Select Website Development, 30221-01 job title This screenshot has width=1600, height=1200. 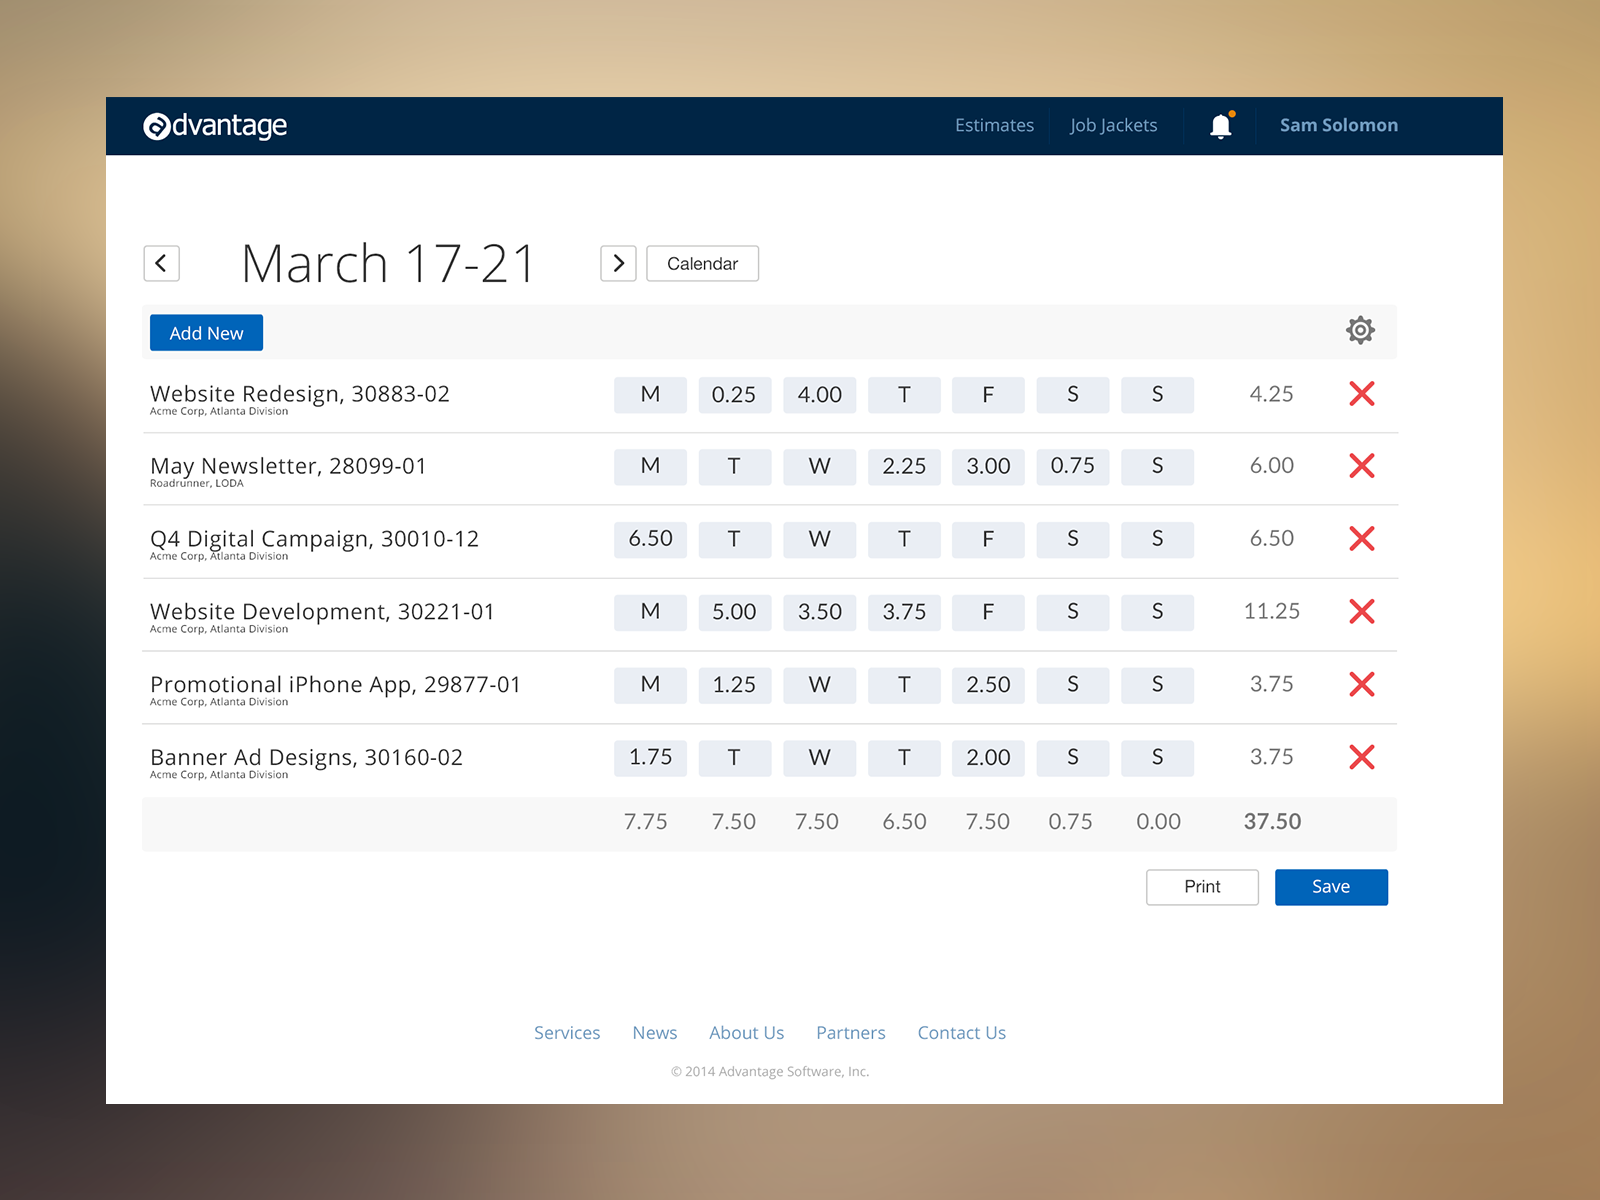tap(322, 612)
